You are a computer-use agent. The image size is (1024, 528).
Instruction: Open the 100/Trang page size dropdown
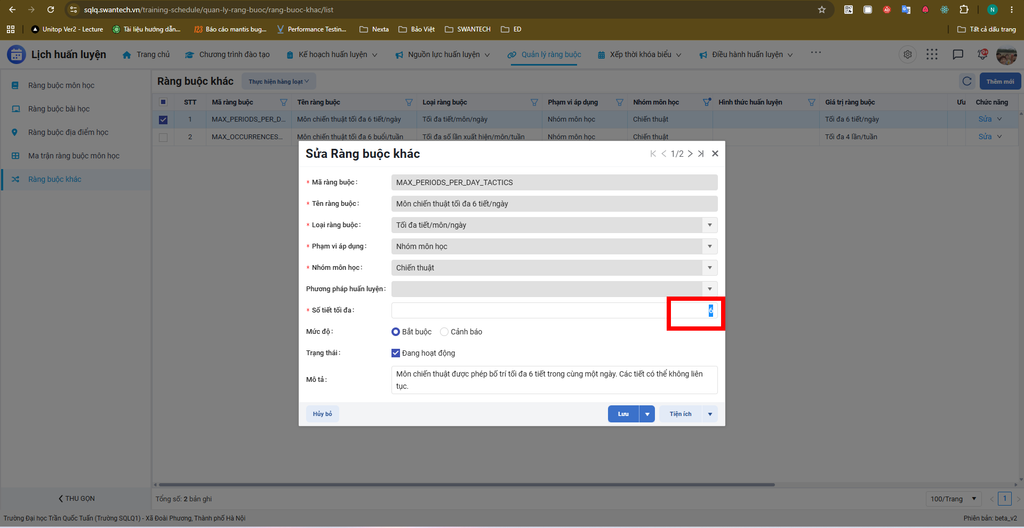(x=953, y=499)
